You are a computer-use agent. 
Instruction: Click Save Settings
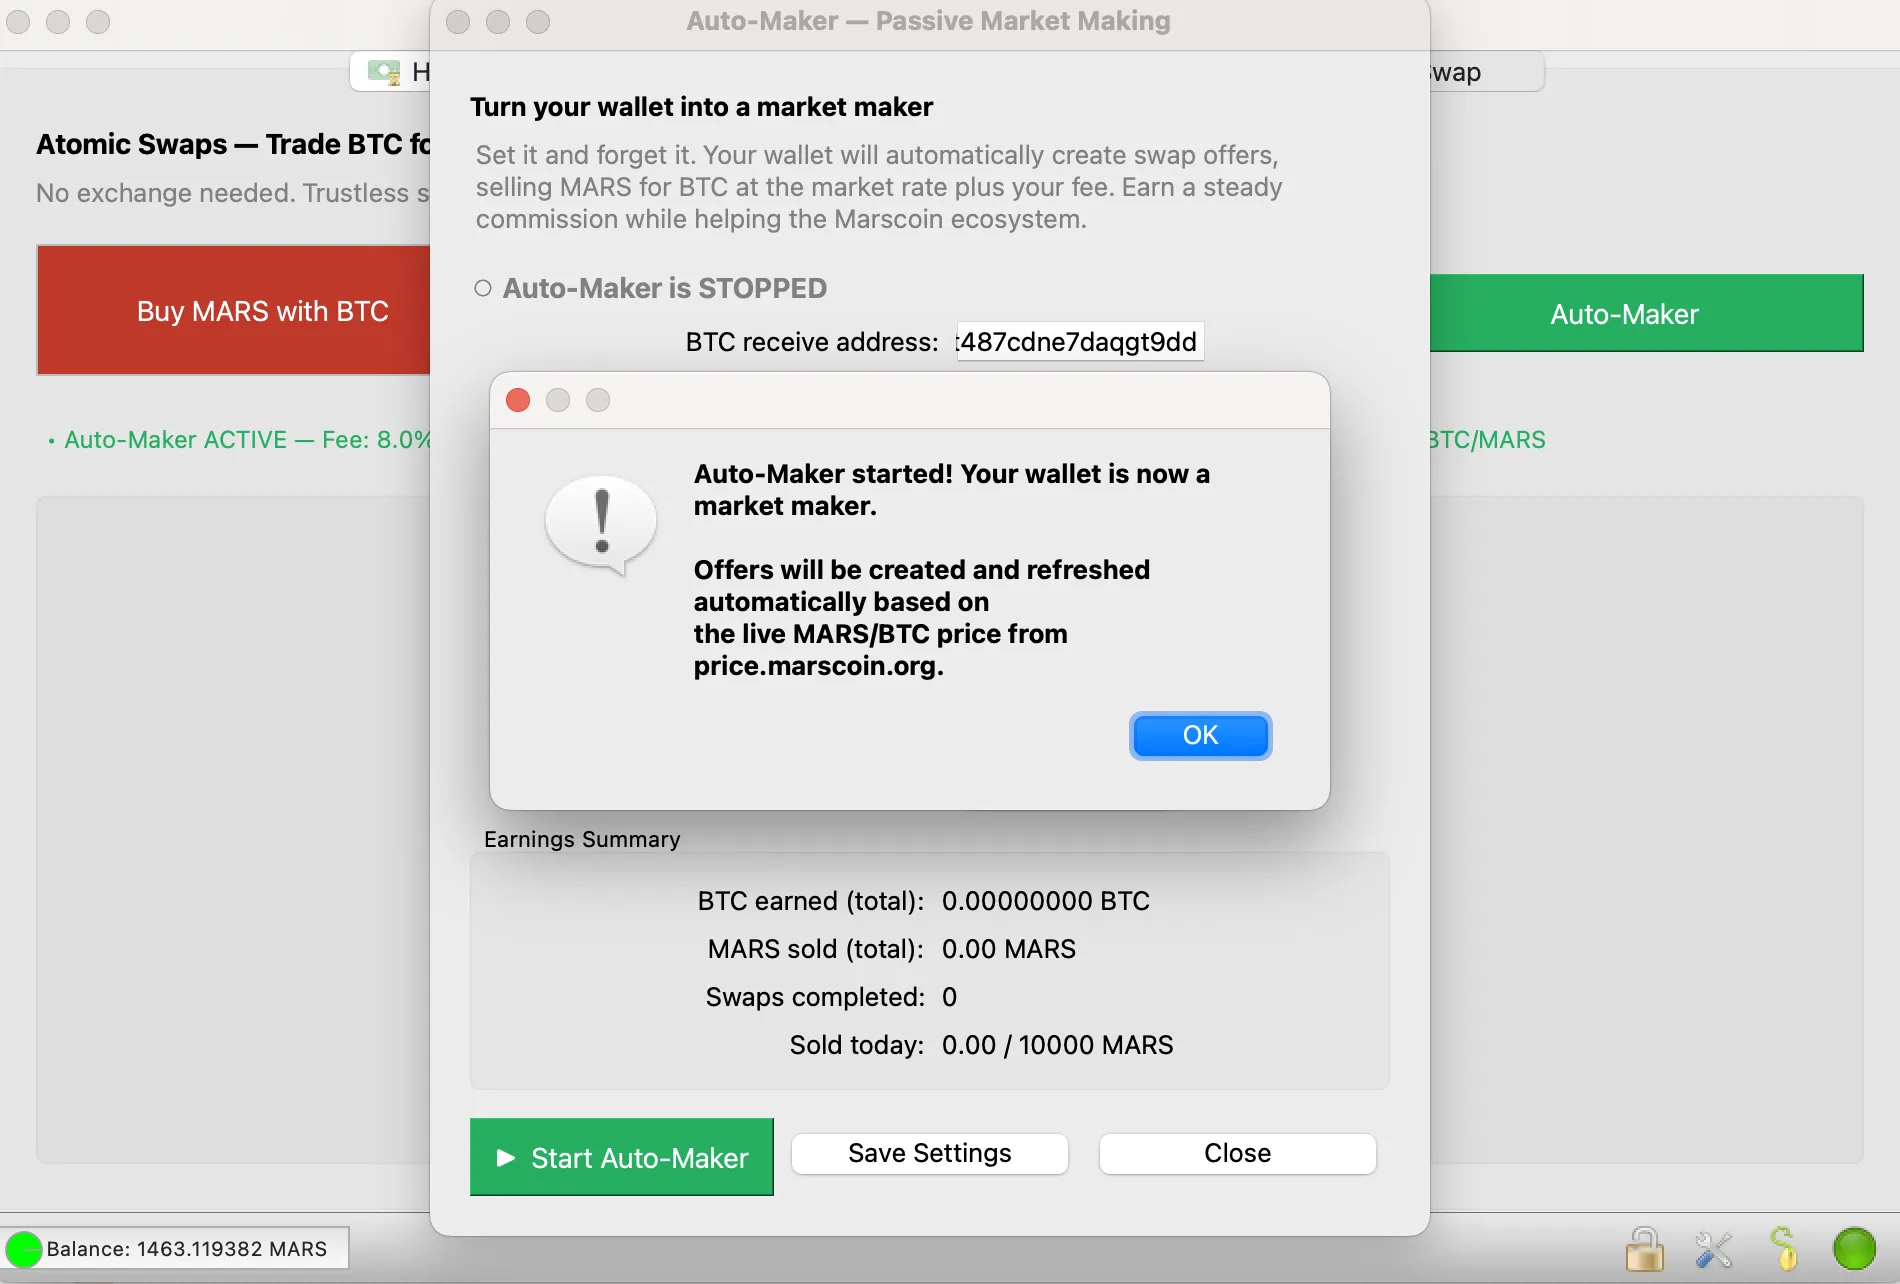(928, 1153)
